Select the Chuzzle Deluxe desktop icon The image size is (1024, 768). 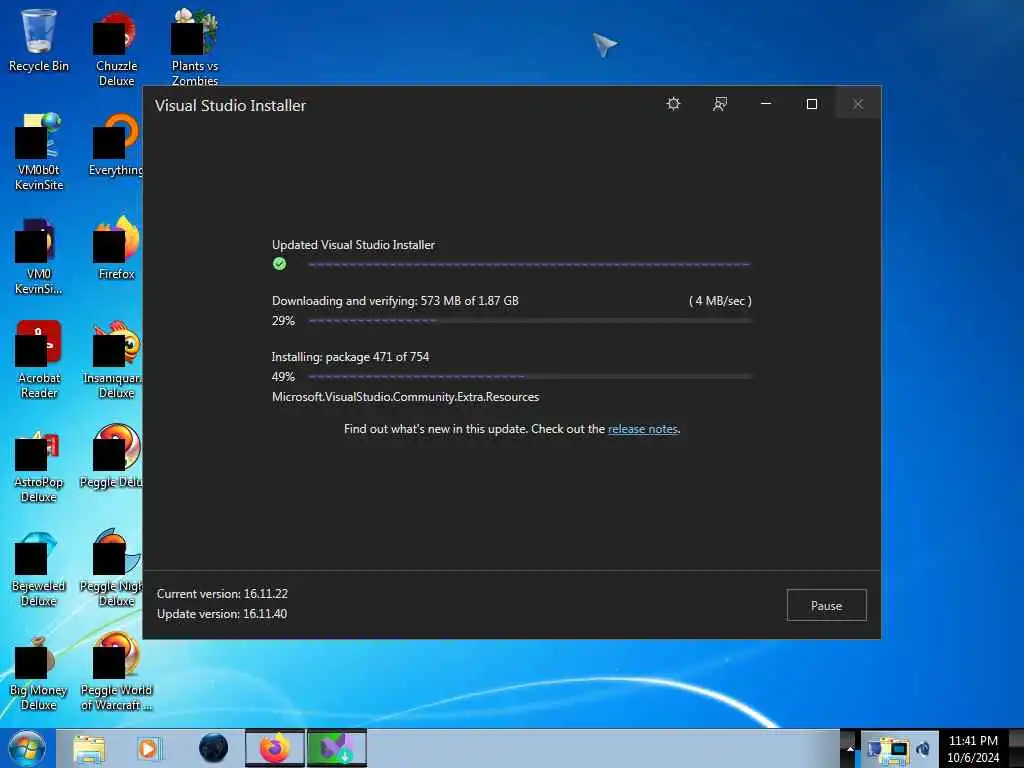tap(116, 49)
